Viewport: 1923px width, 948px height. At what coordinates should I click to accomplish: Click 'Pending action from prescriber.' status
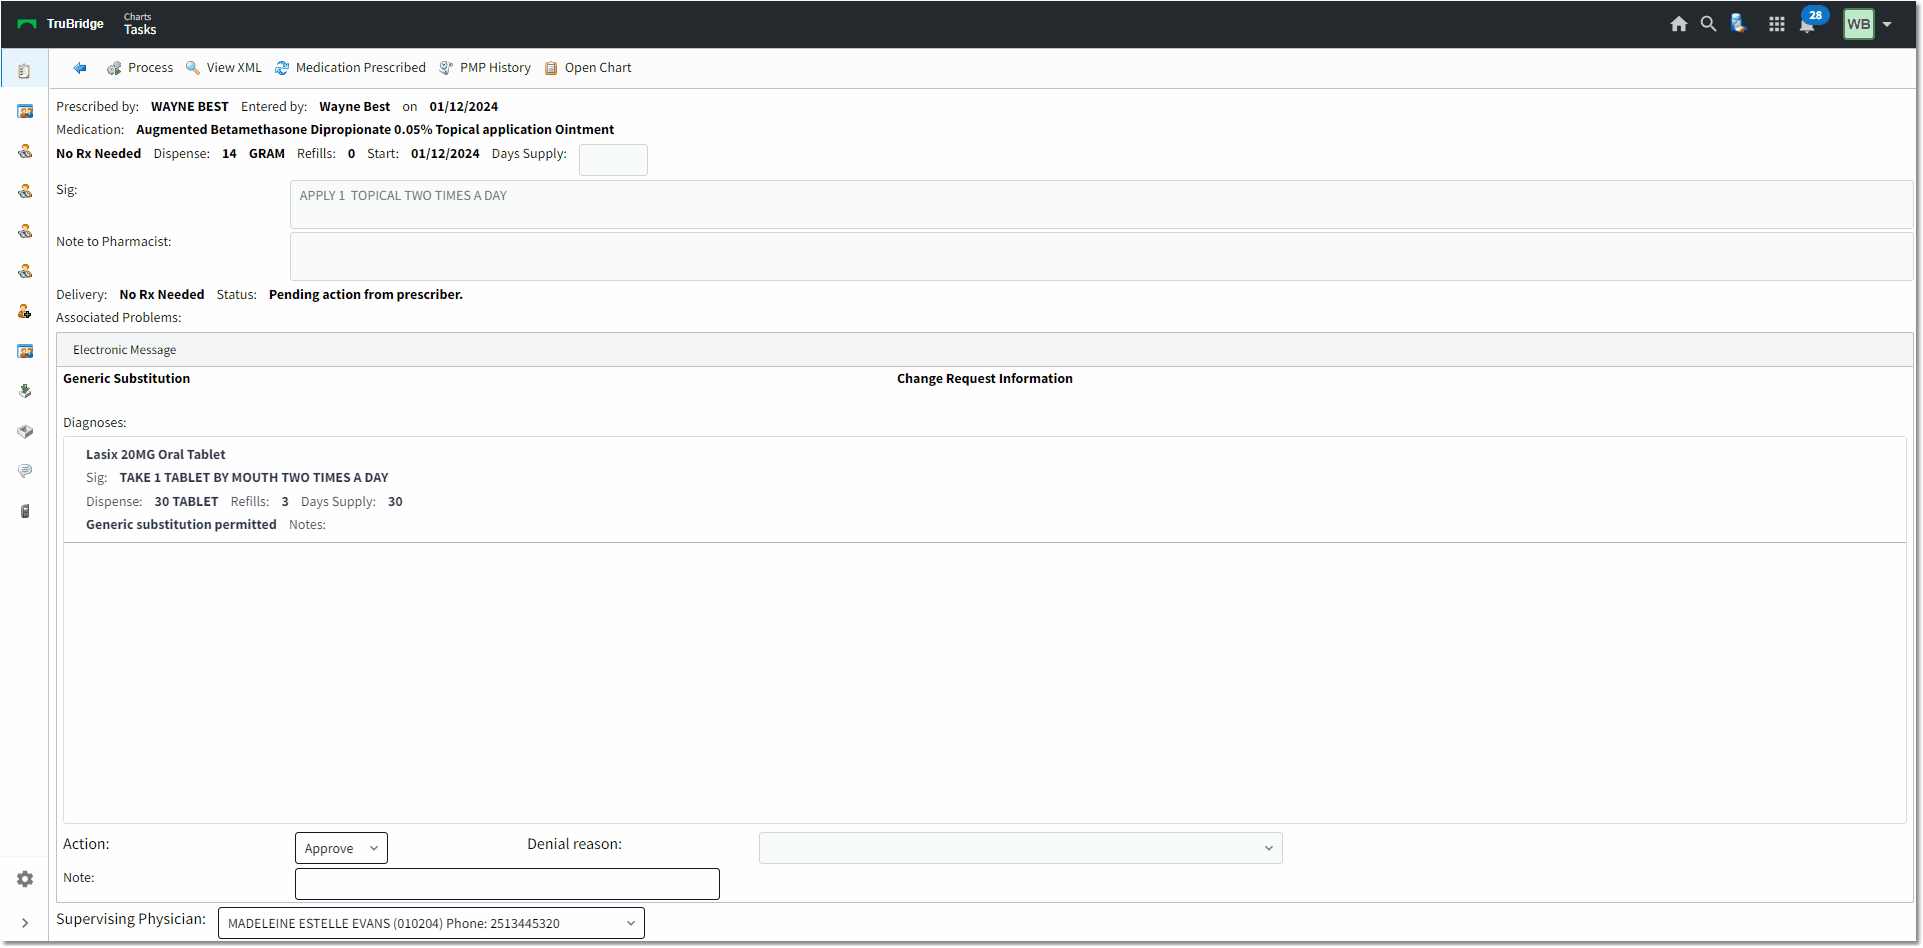(366, 295)
